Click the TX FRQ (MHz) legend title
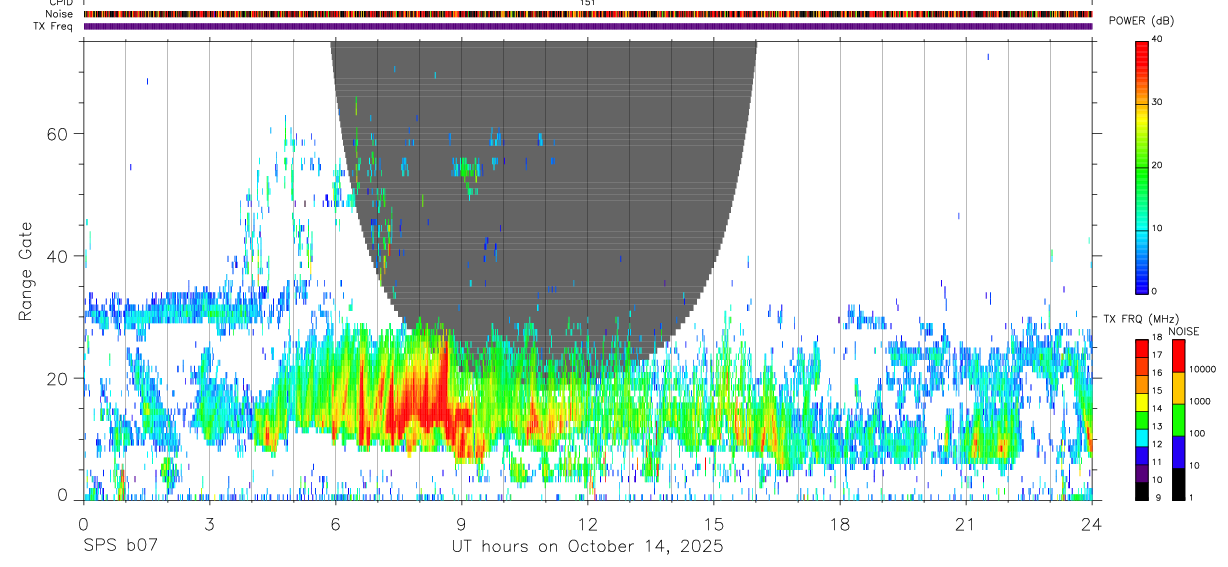The width and height of the screenshot is (1228, 567). pyautogui.click(x=1141, y=319)
